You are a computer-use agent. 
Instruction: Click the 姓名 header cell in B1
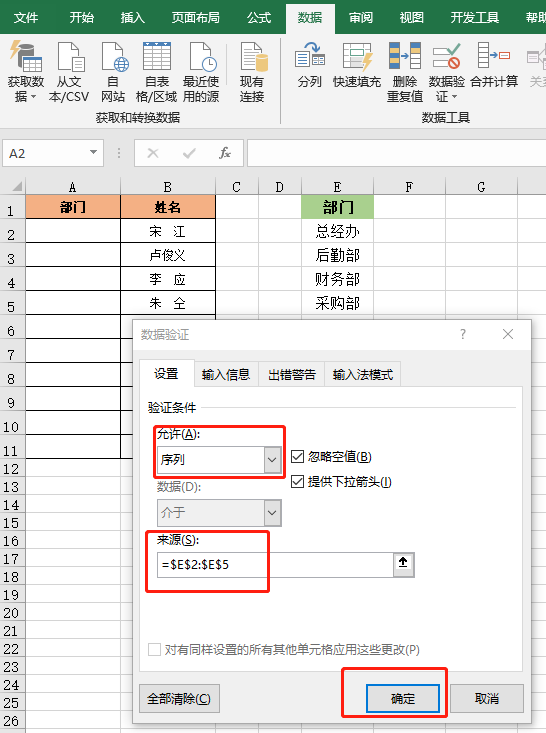click(x=167, y=207)
